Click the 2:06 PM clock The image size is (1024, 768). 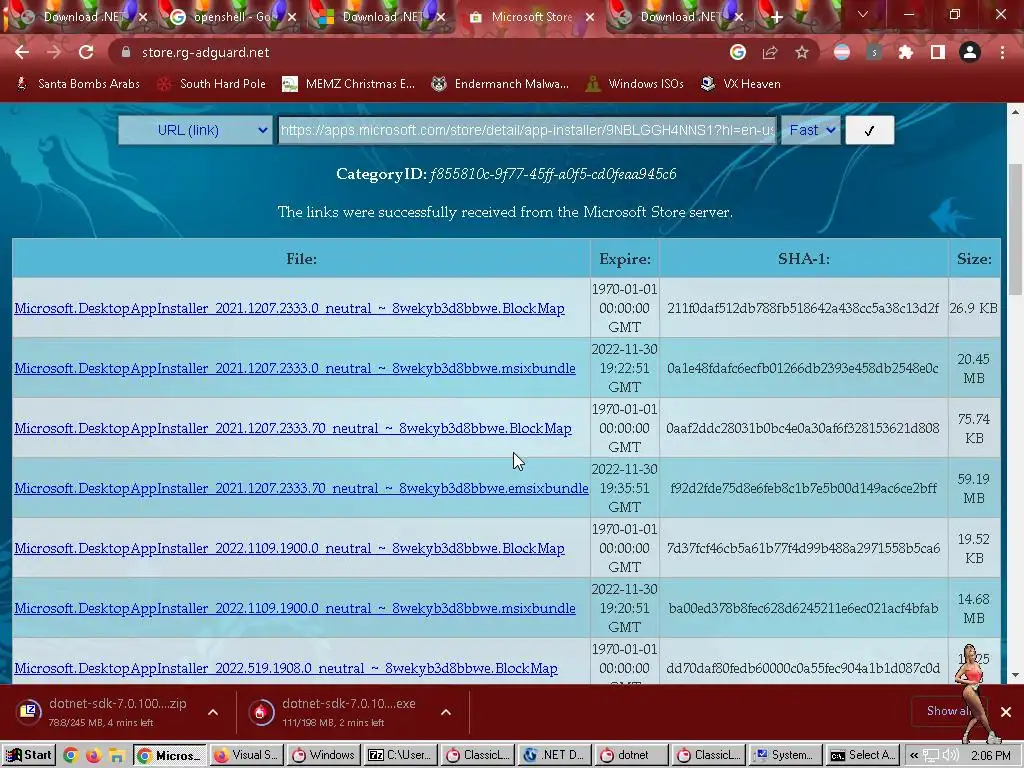pyautogui.click(x=990, y=756)
